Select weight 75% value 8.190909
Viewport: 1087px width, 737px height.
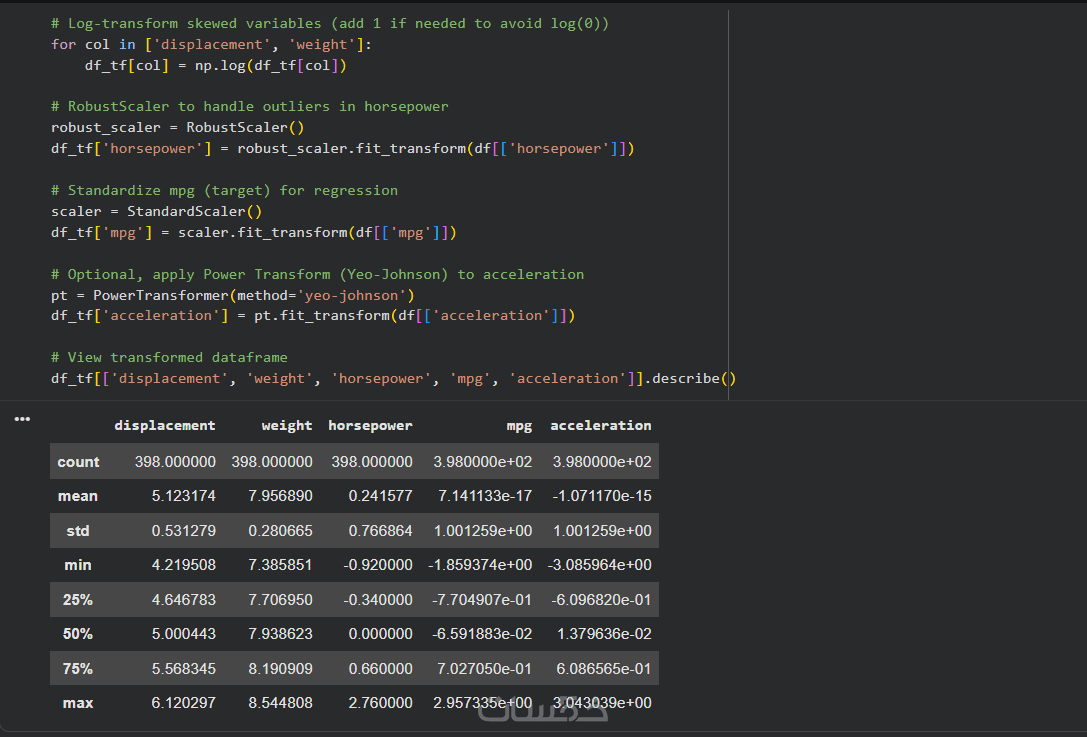point(280,668)
